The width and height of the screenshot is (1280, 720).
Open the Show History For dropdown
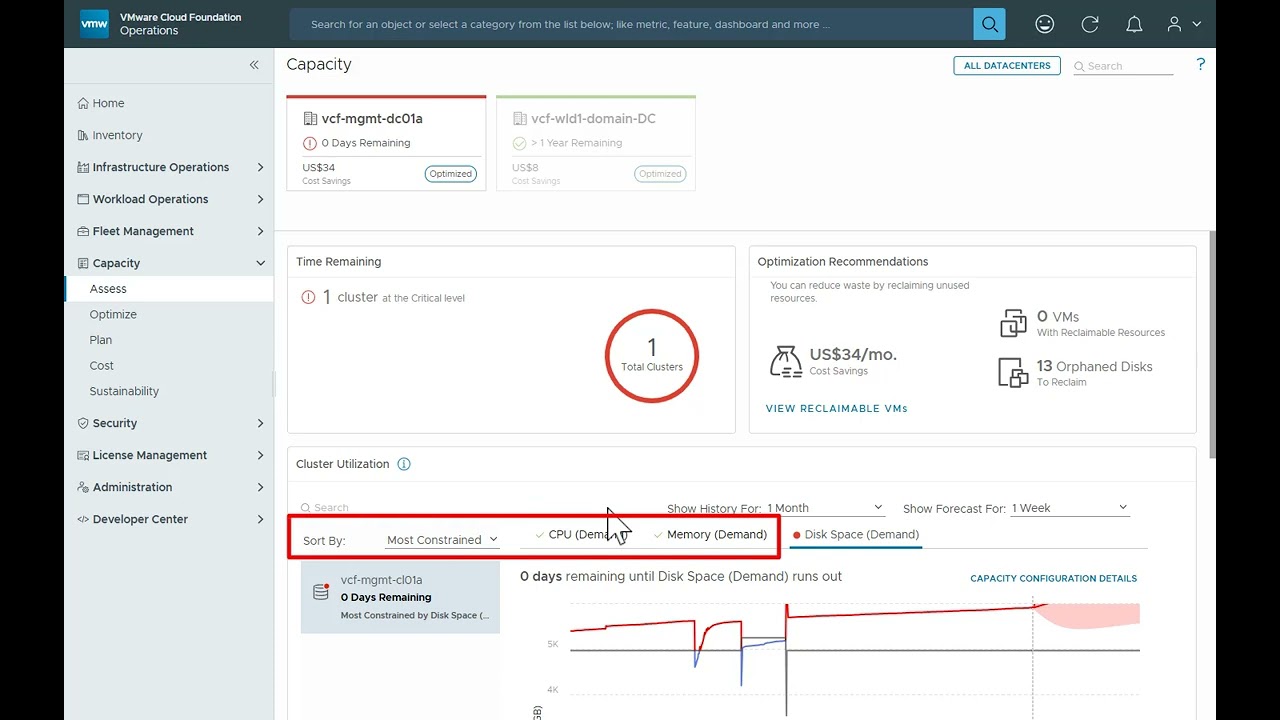pyautogui.click(x=825, y=508)
